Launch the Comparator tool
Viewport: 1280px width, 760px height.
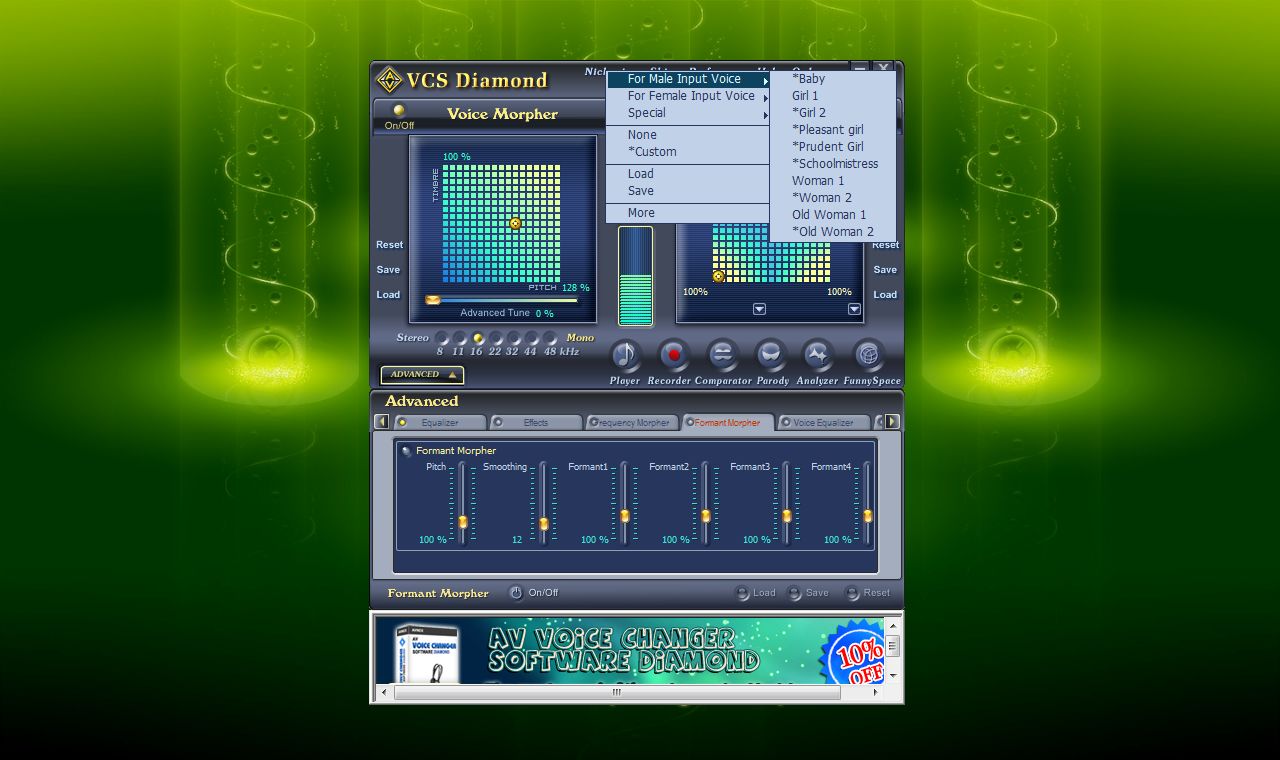point(721,356)
